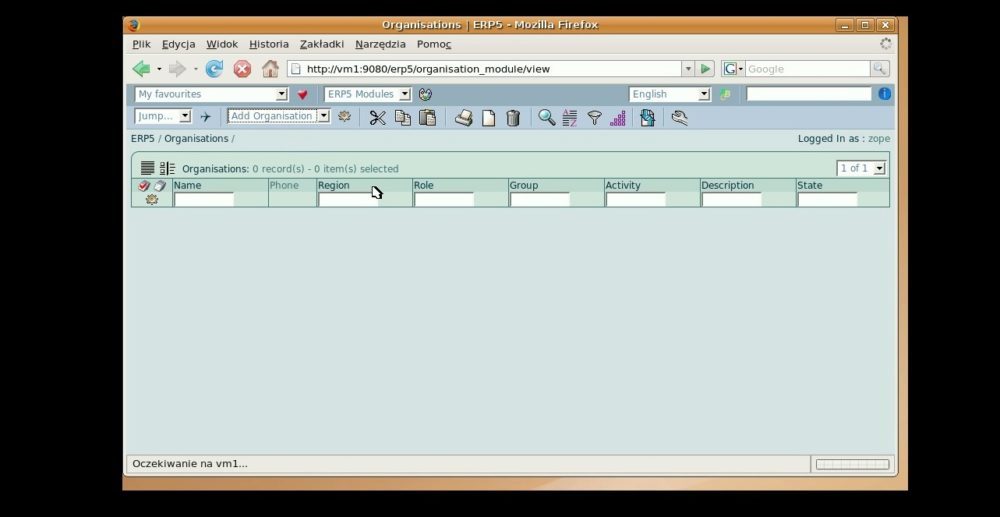1000x517 pixels.
Task: Open the My favourites dropdown
Action: point(211,94)
